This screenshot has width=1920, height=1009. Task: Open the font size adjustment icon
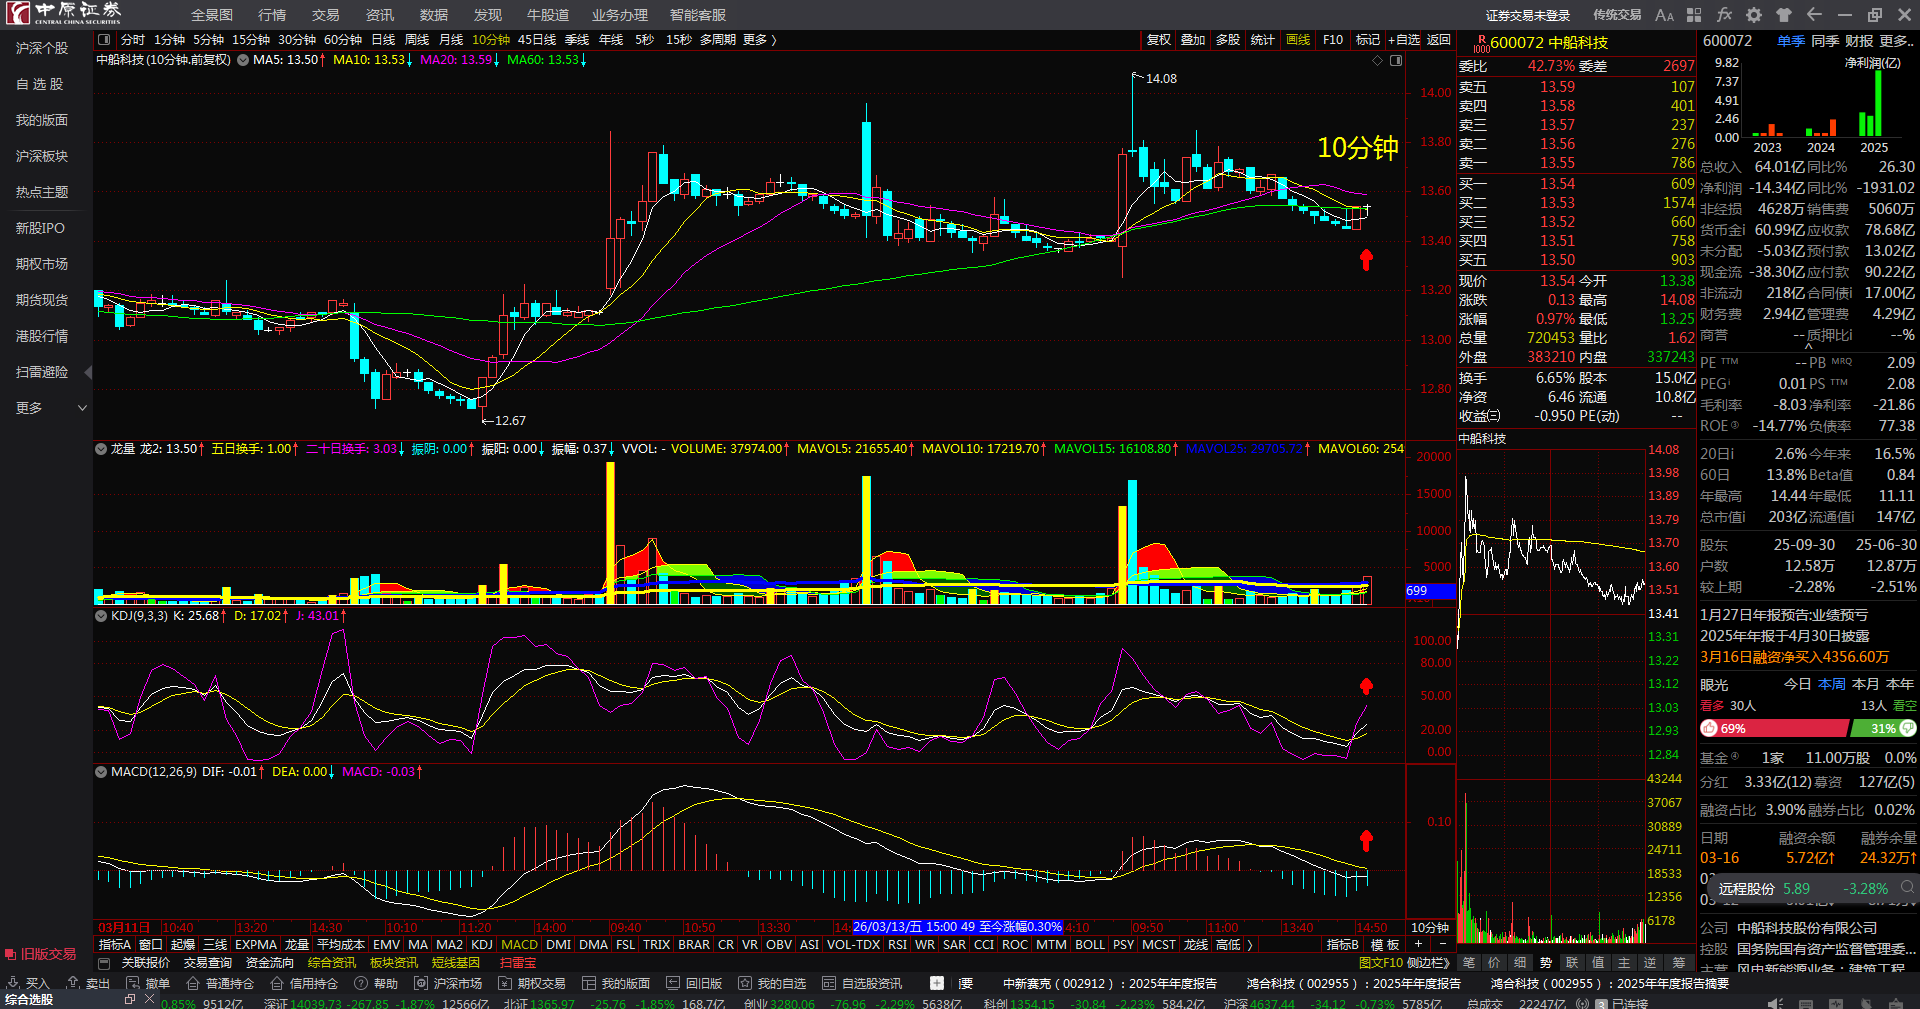(x=1664, y=15)
